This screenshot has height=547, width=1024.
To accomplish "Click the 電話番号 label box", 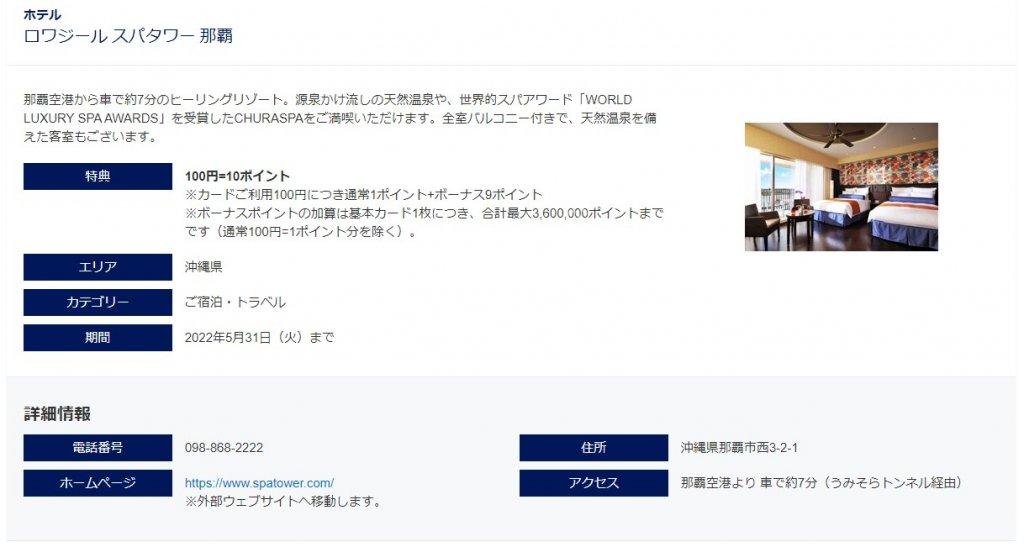I will pos(98,448).
